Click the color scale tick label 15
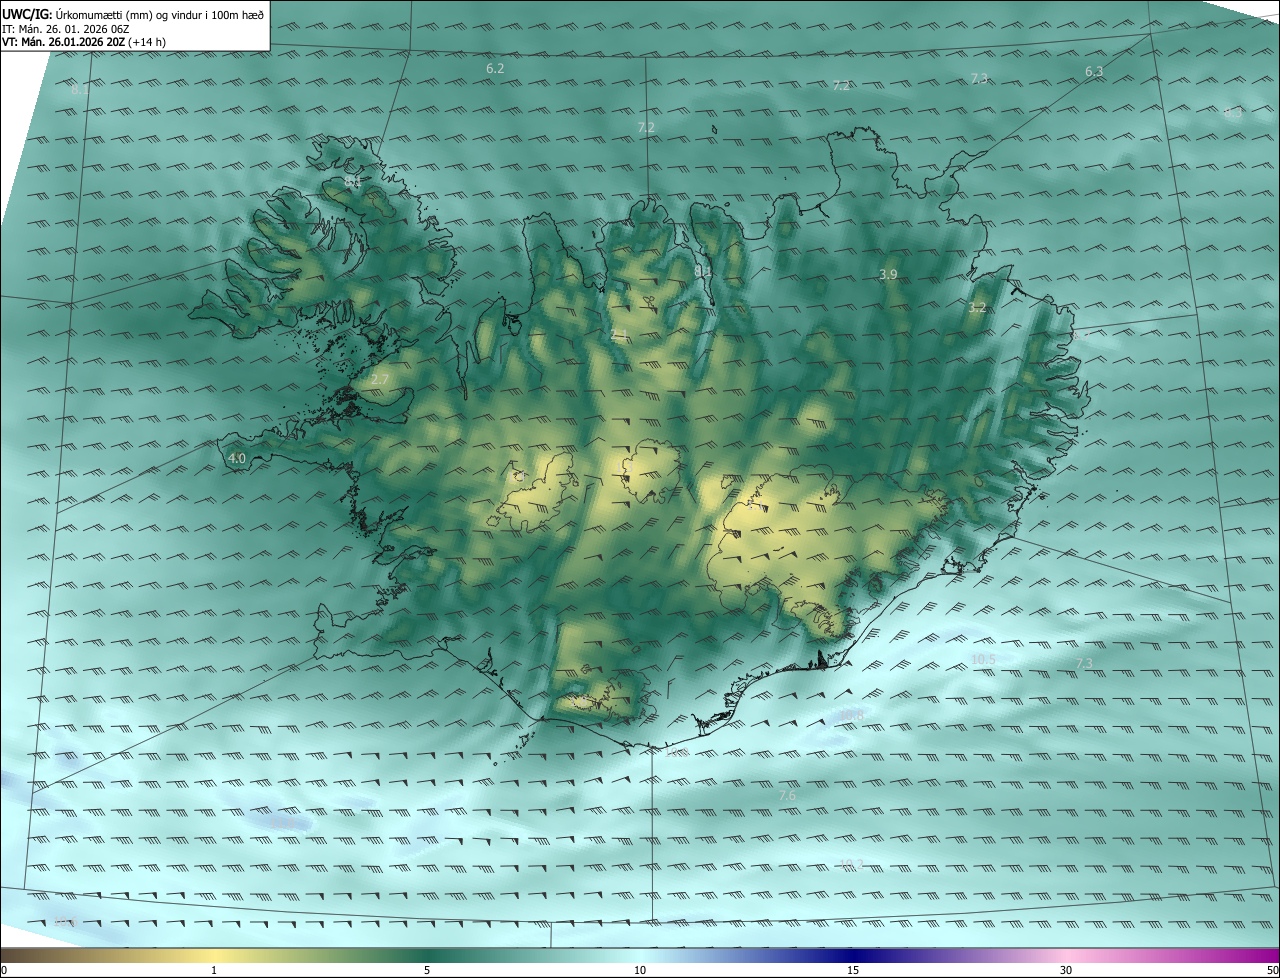This screenshot has height=978, width=1280. pyautogui.click(x=853, y=970)
